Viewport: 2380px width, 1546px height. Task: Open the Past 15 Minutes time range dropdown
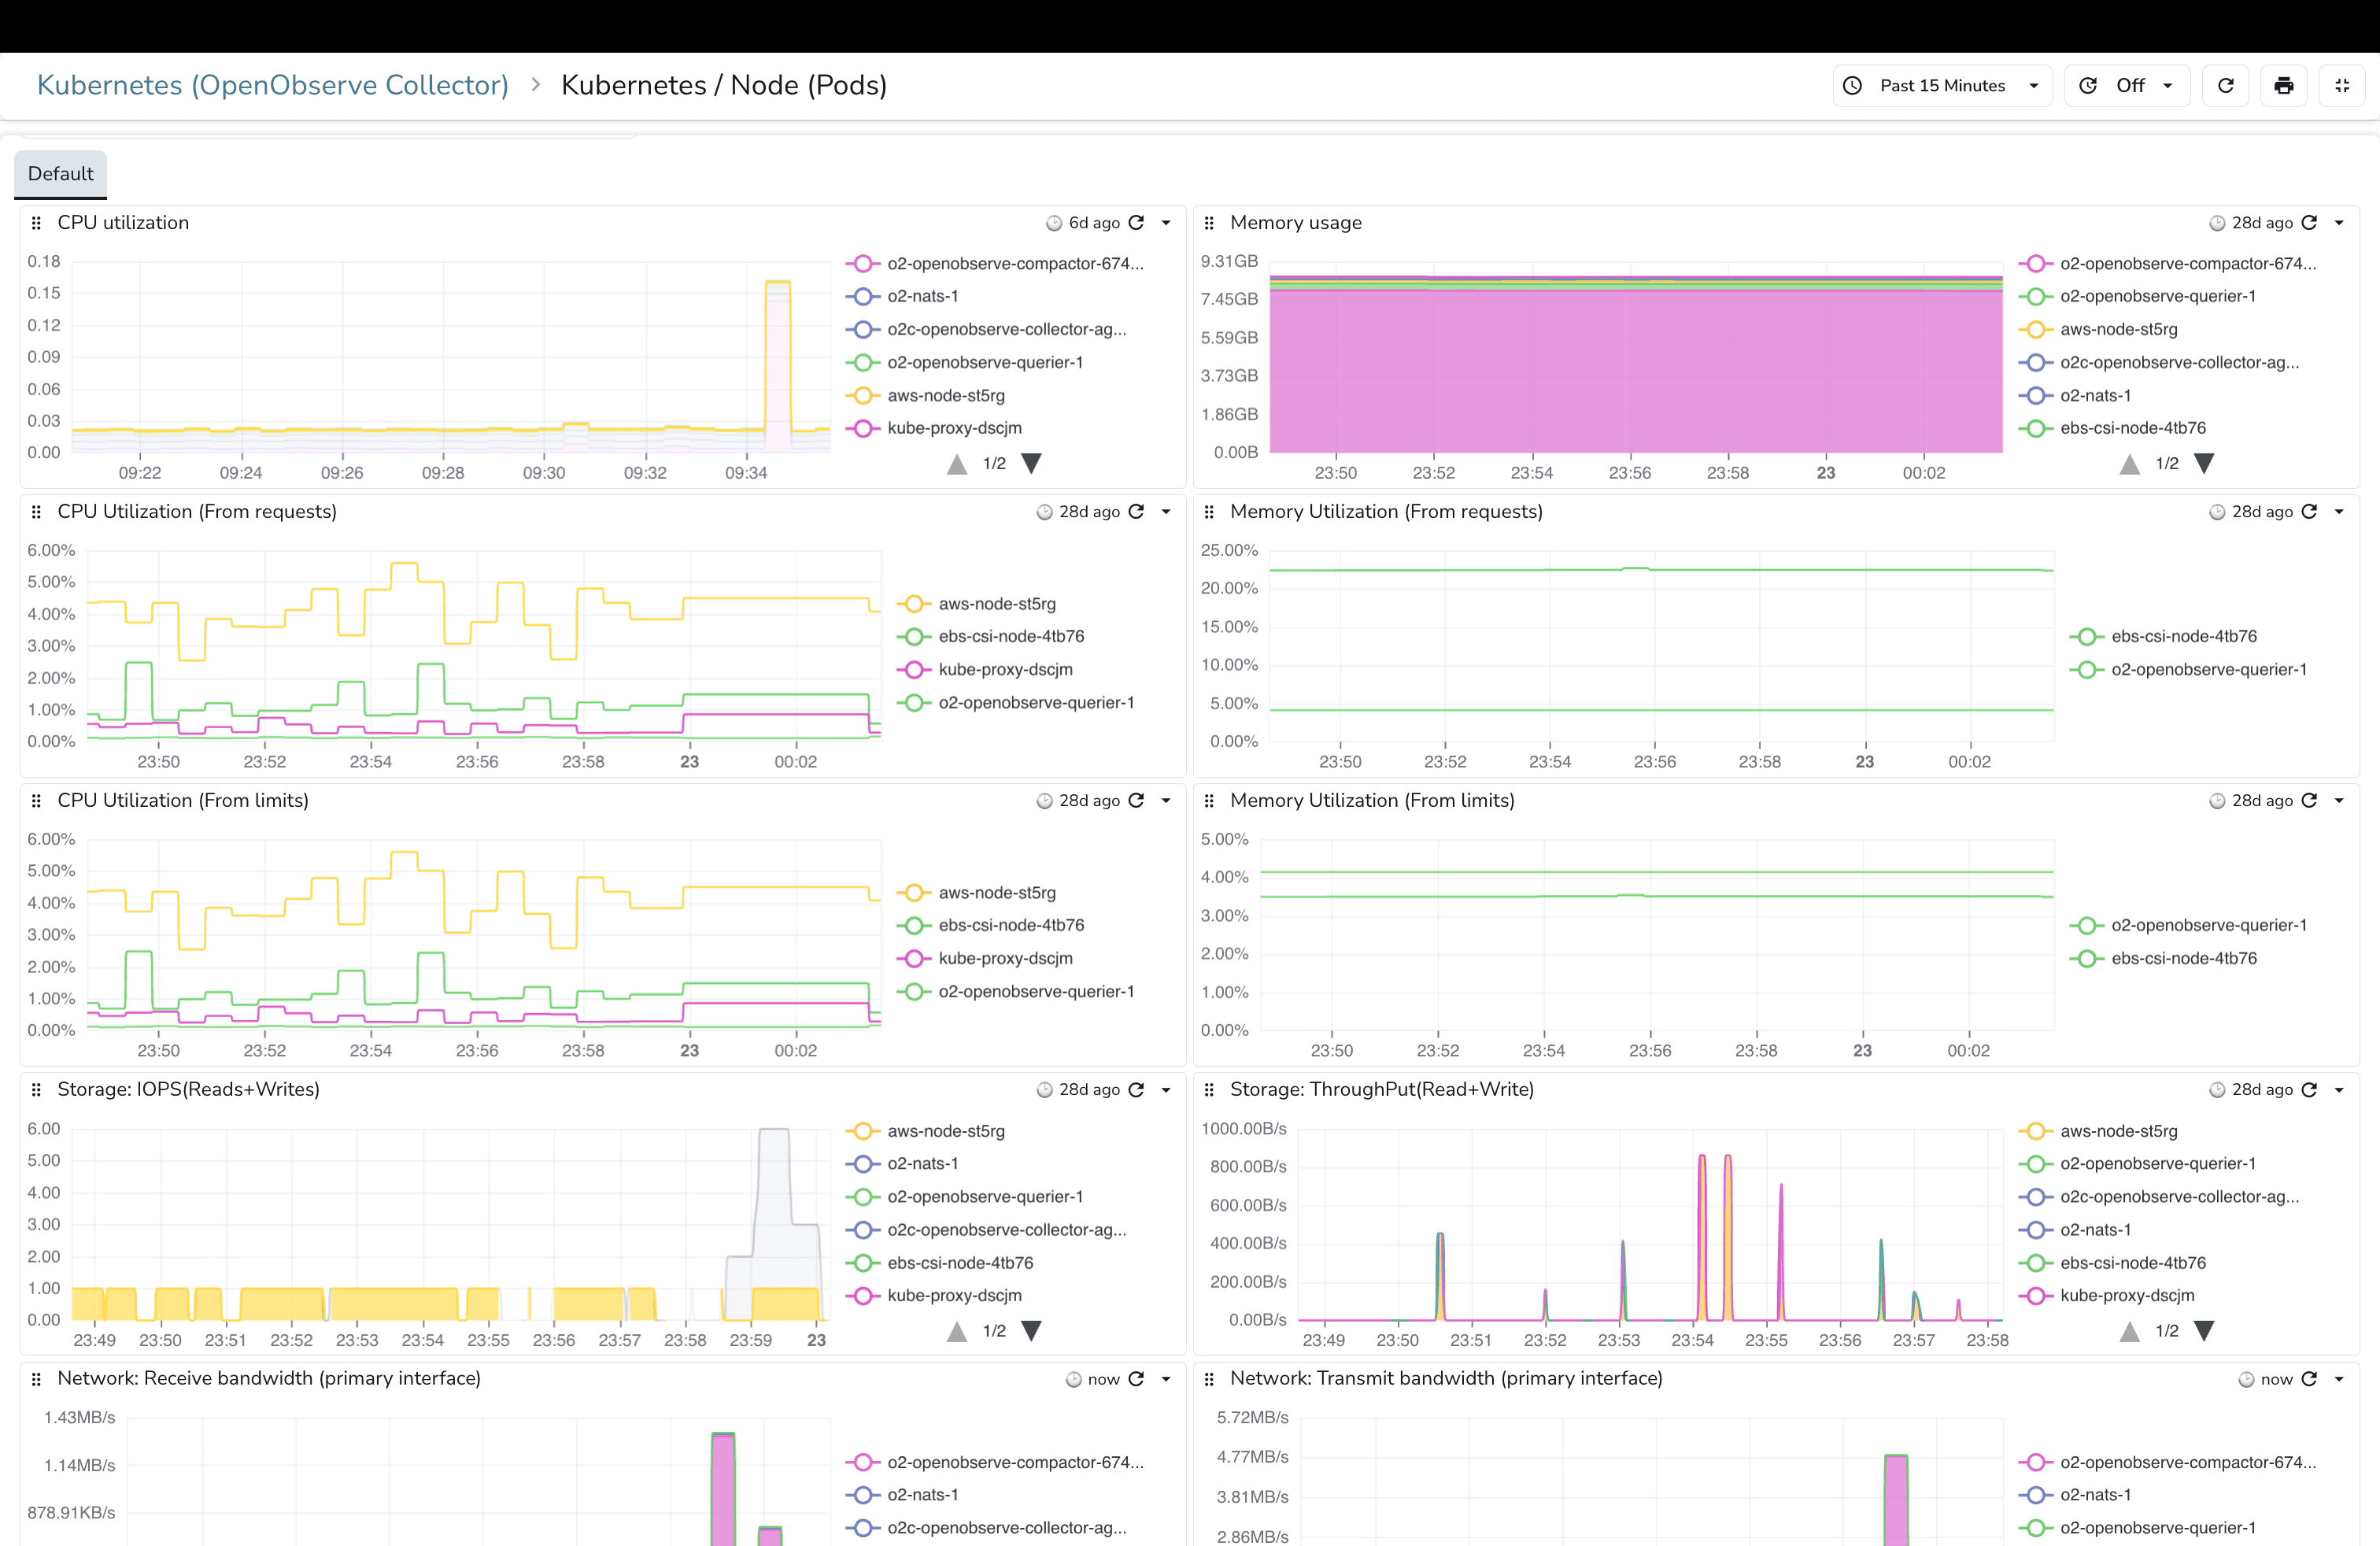[x=1940, y=85]
